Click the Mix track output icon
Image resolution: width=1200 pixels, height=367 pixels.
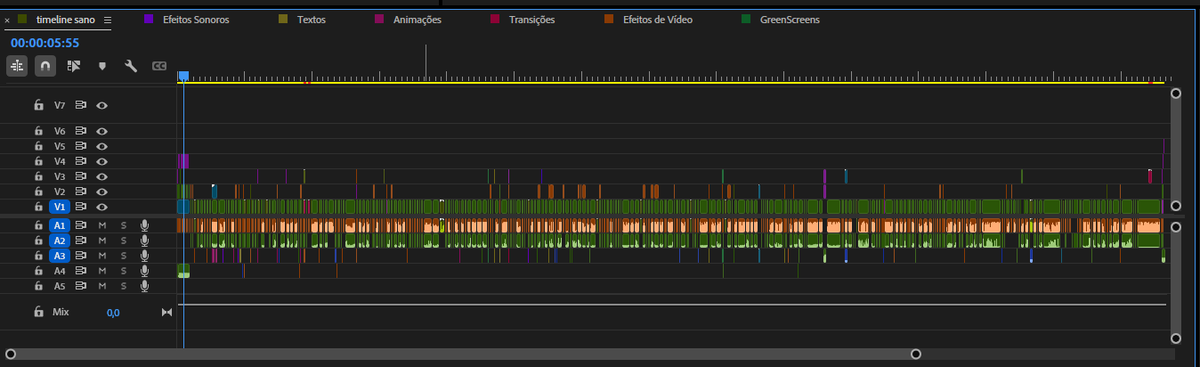coord(167,313)
